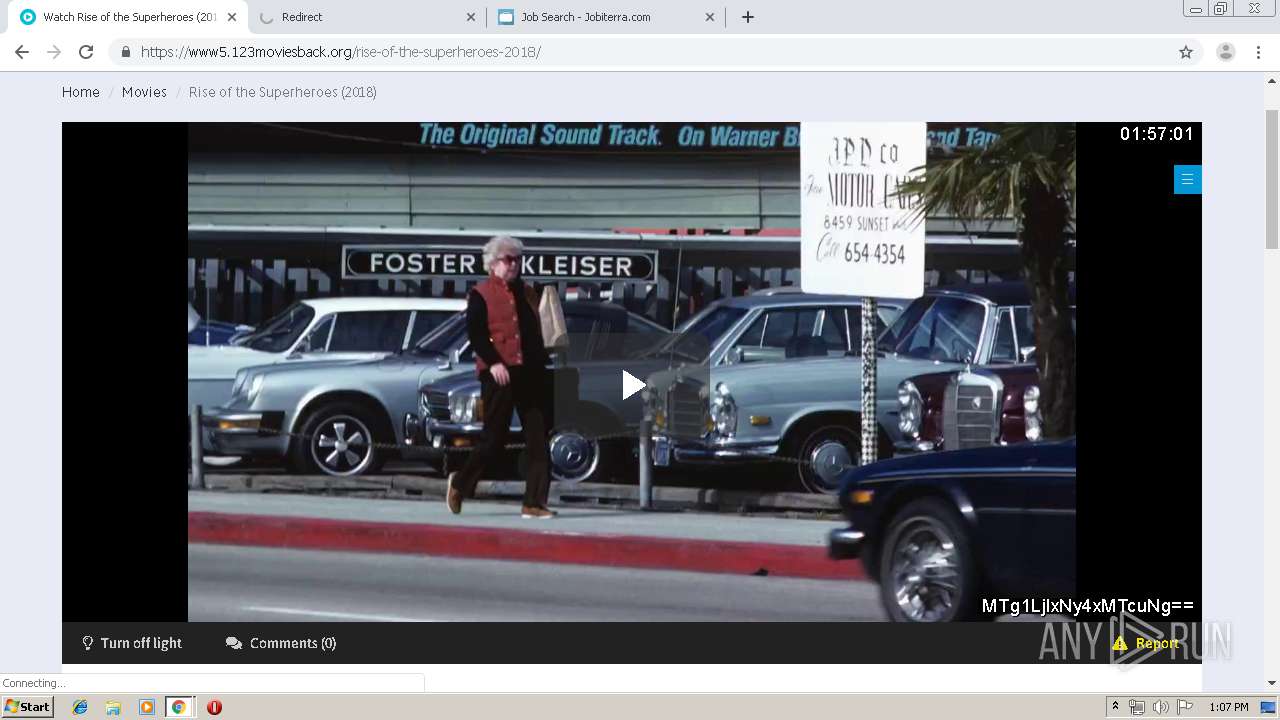This screenshot has width=1280, height=720.
Task: Go to Movies breadcrumb
Action: 144,92
